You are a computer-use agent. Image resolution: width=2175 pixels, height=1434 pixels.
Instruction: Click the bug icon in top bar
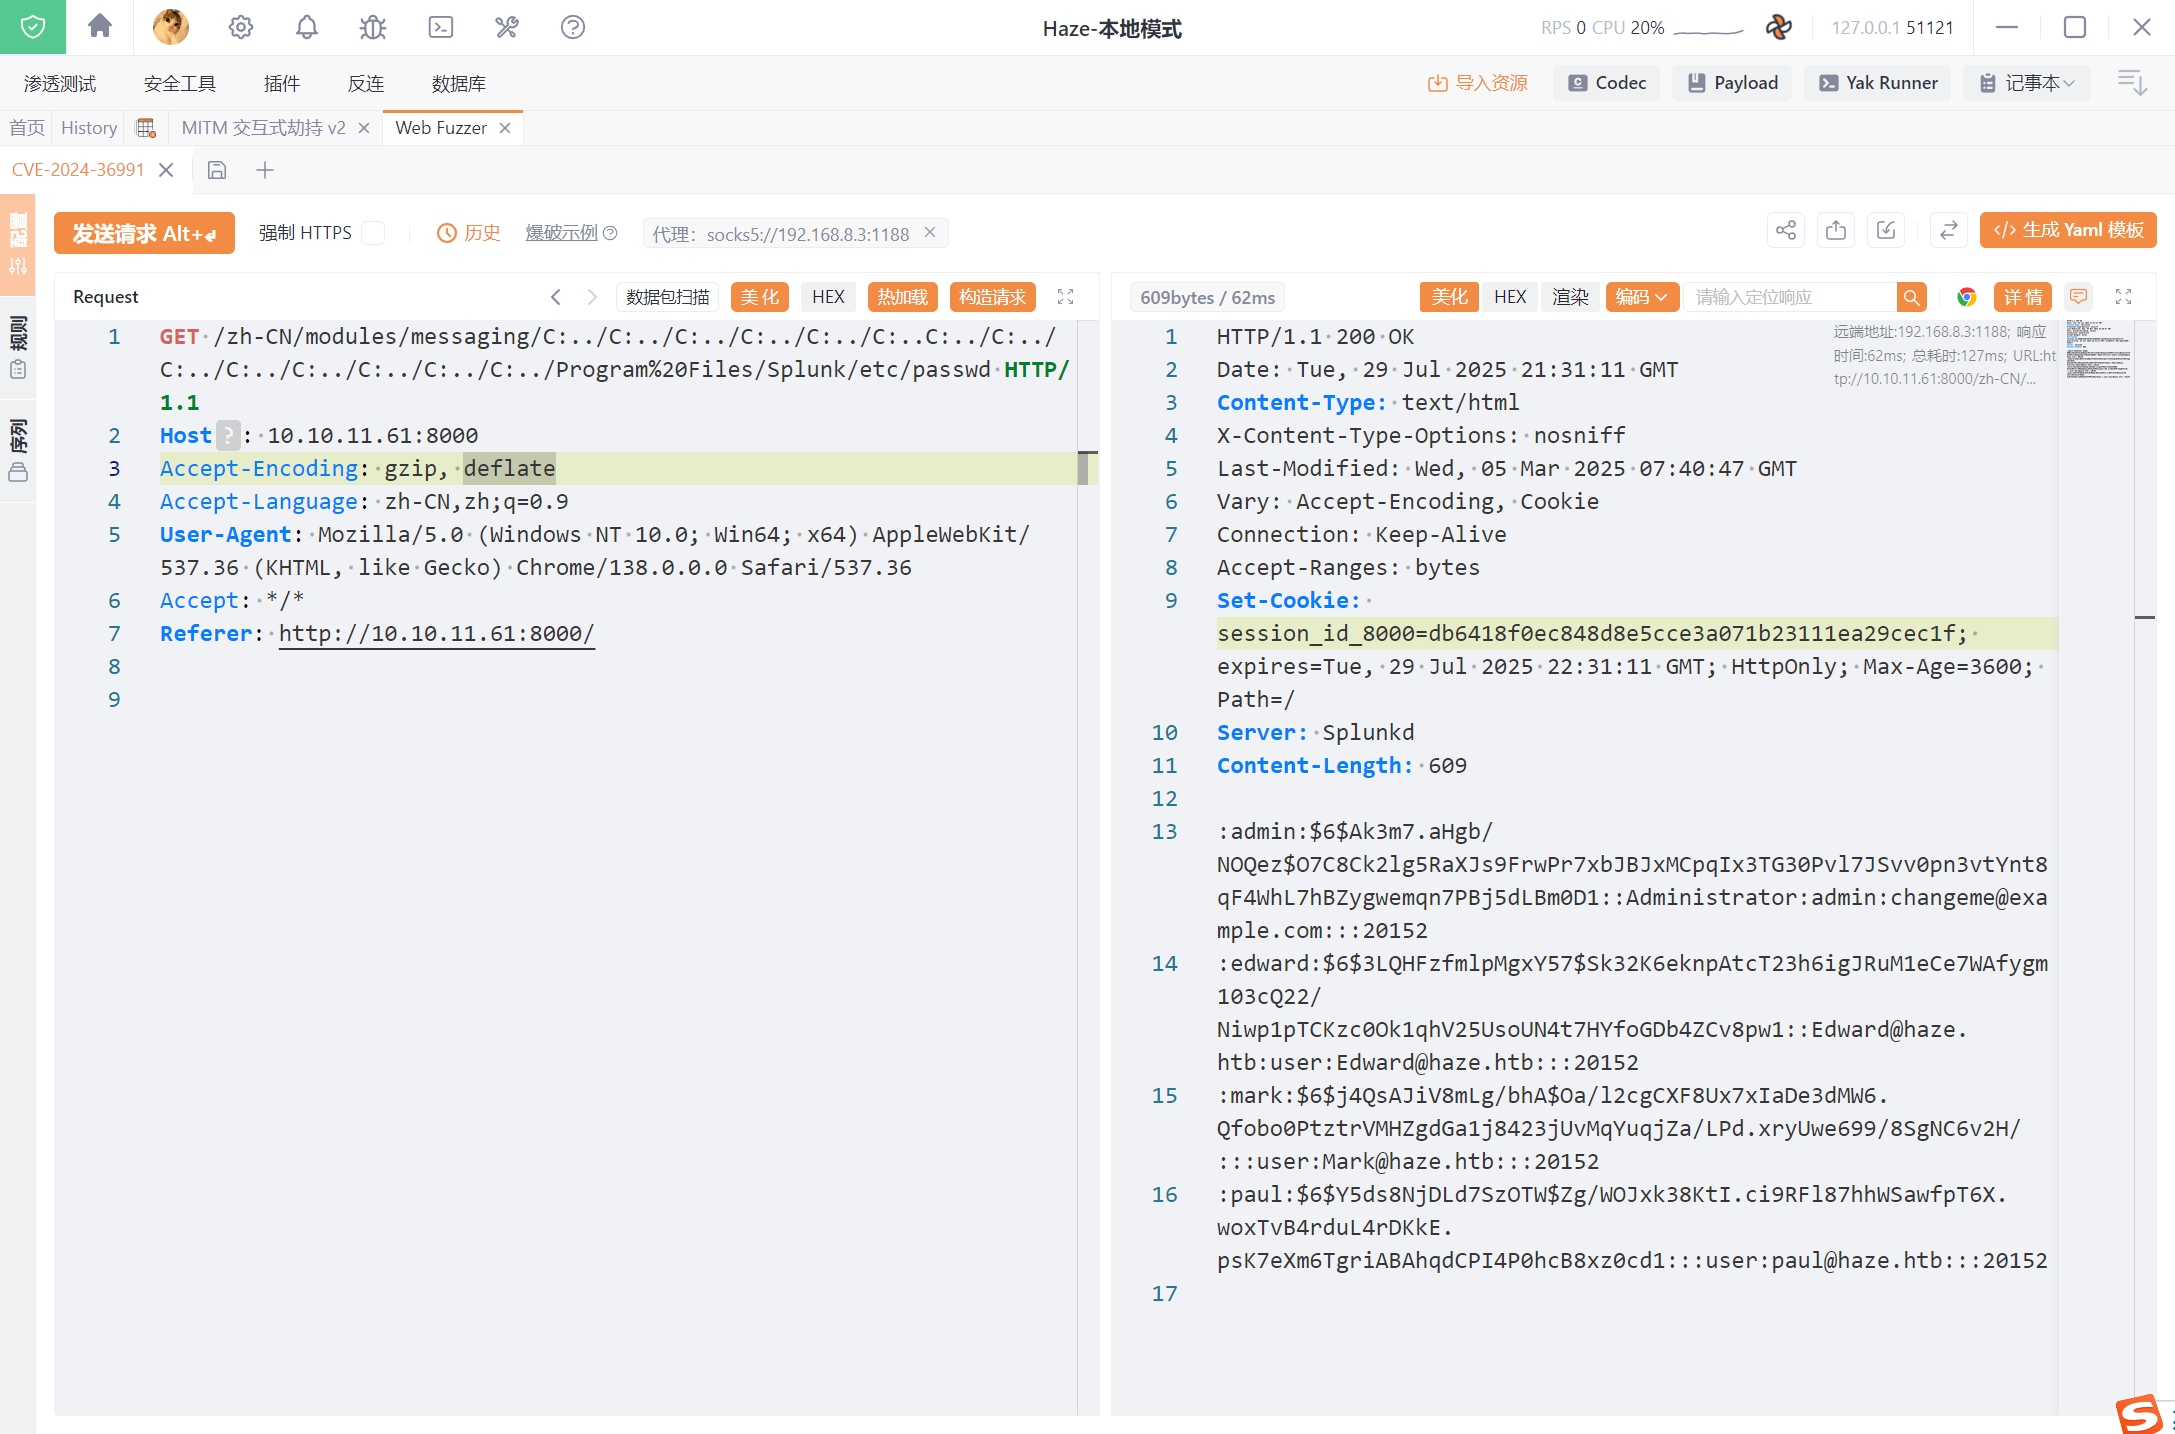pyautogui.click(x=373, y=27)
